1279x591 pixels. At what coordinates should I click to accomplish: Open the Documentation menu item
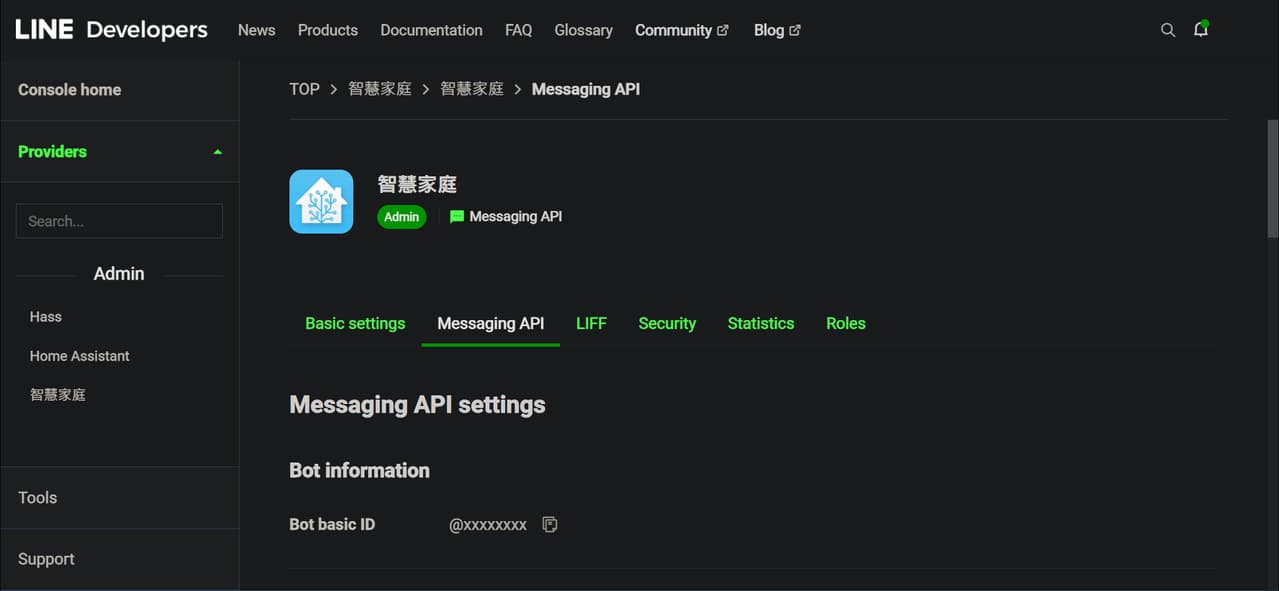(431, 30)
